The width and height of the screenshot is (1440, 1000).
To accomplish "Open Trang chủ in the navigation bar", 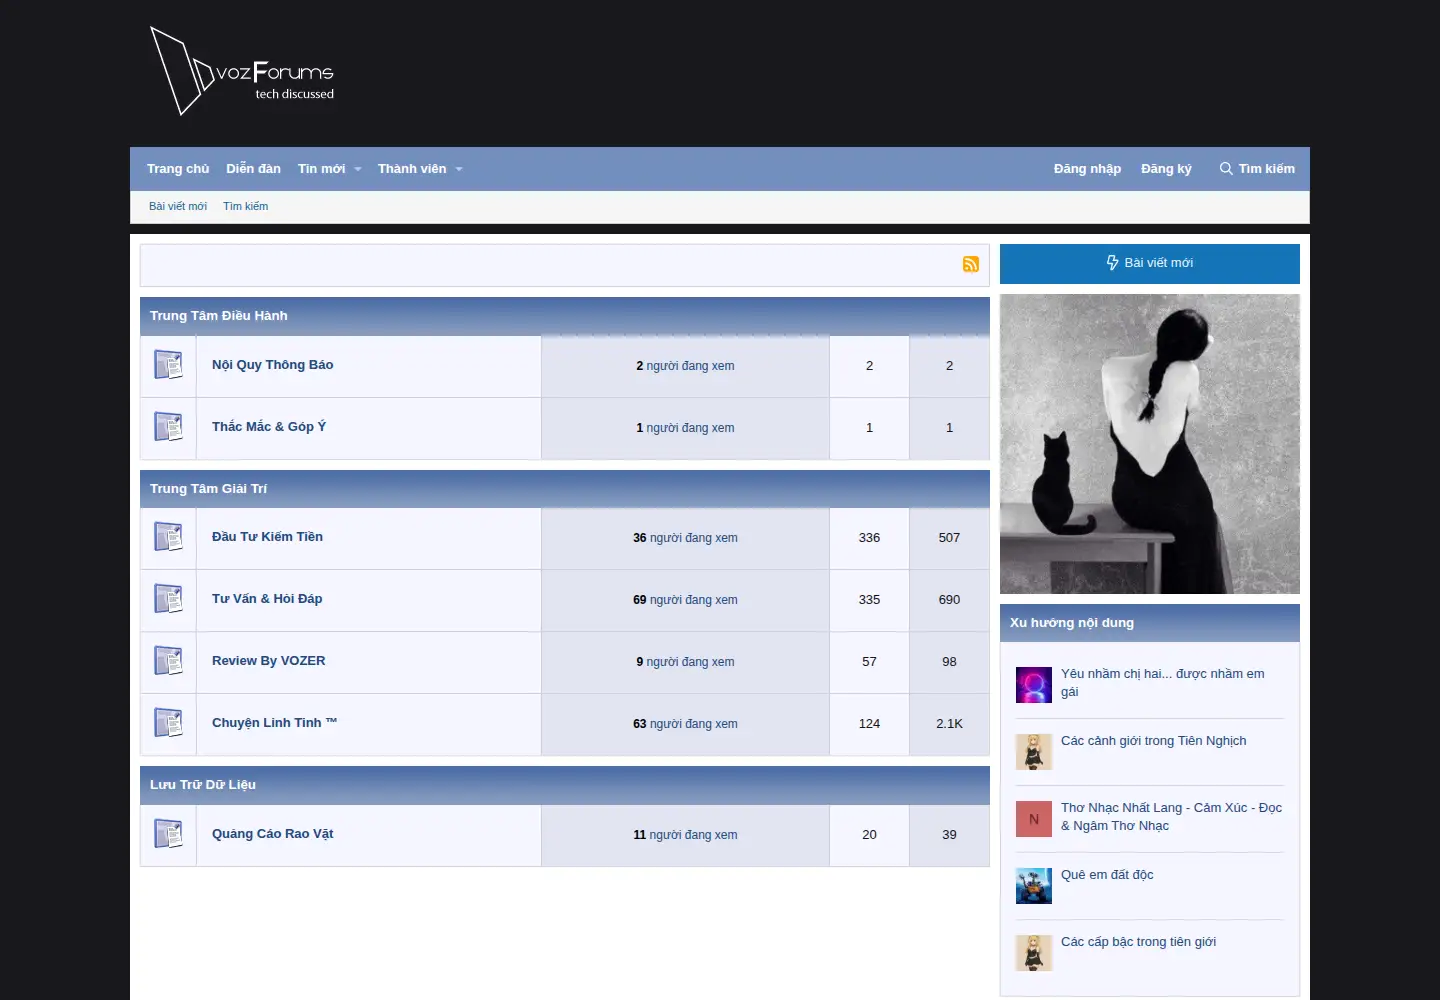I will click(x=178, y=169).
